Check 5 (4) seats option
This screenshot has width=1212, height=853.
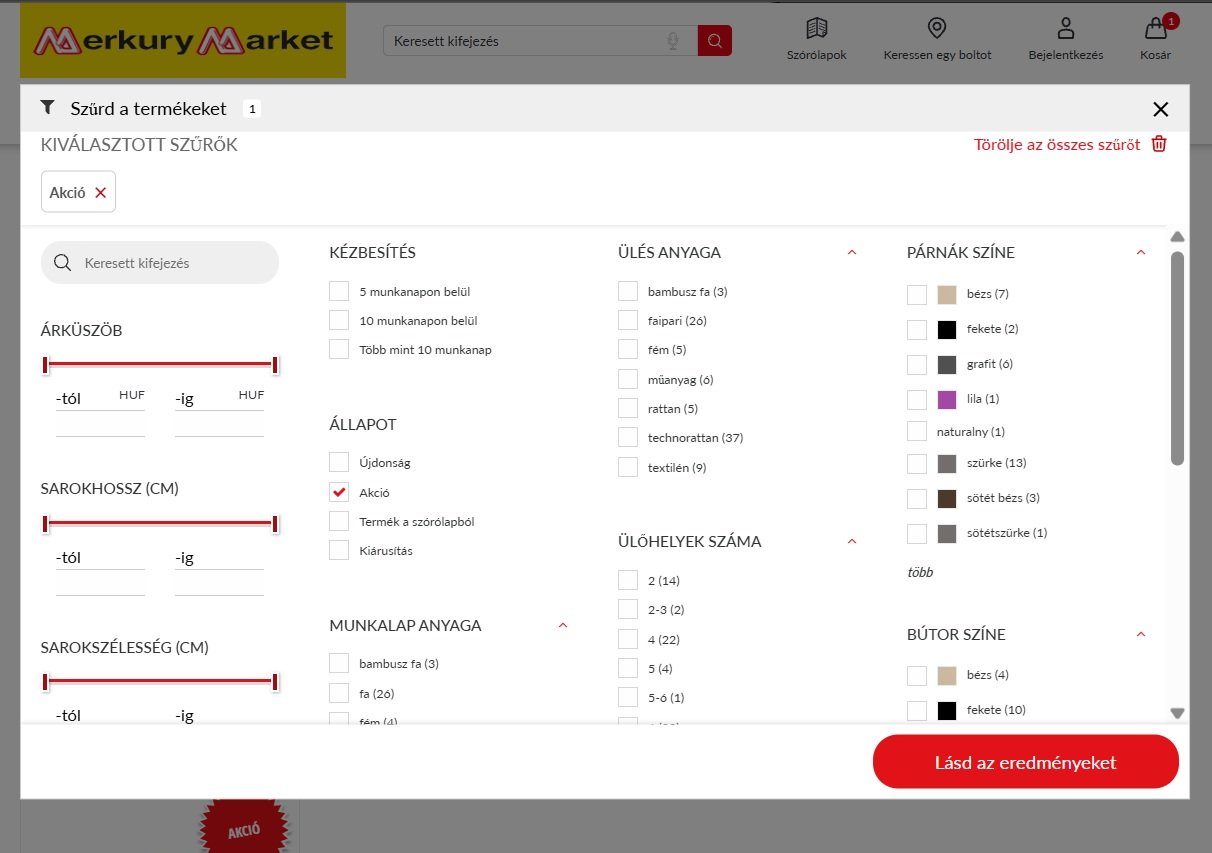tap(628, 667)
